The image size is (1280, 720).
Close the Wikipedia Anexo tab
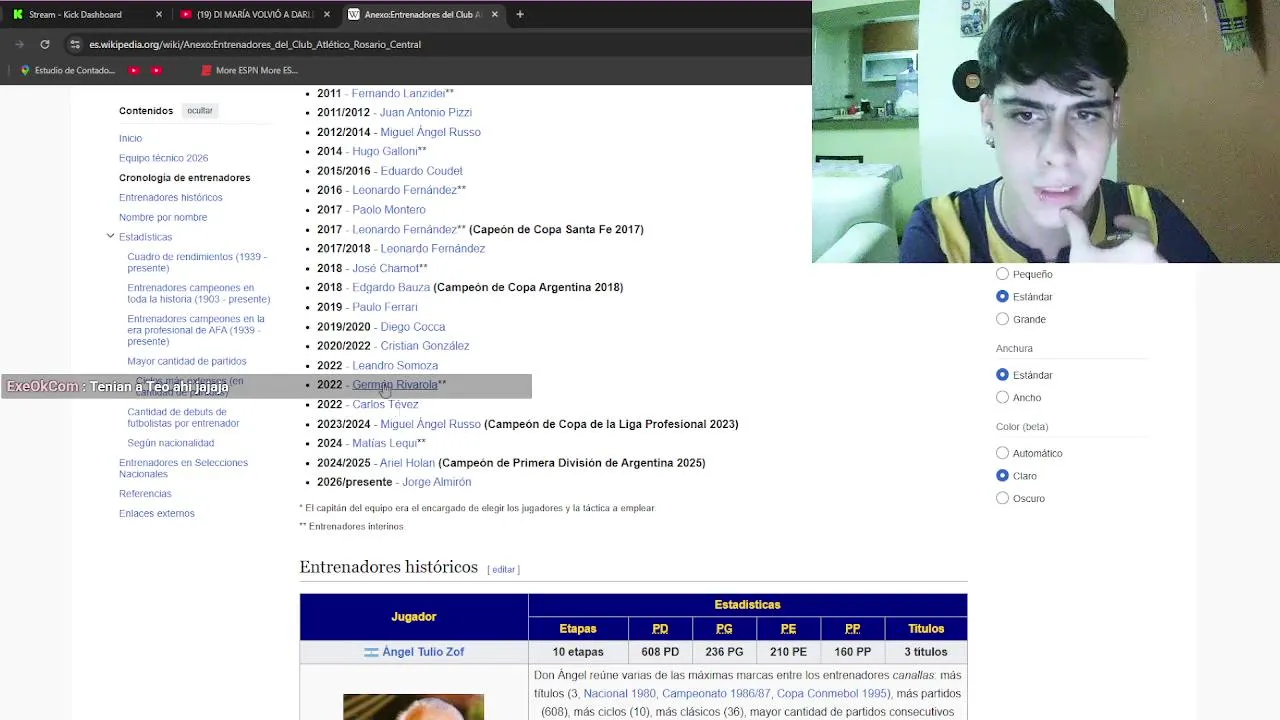(x=494, y=14)
